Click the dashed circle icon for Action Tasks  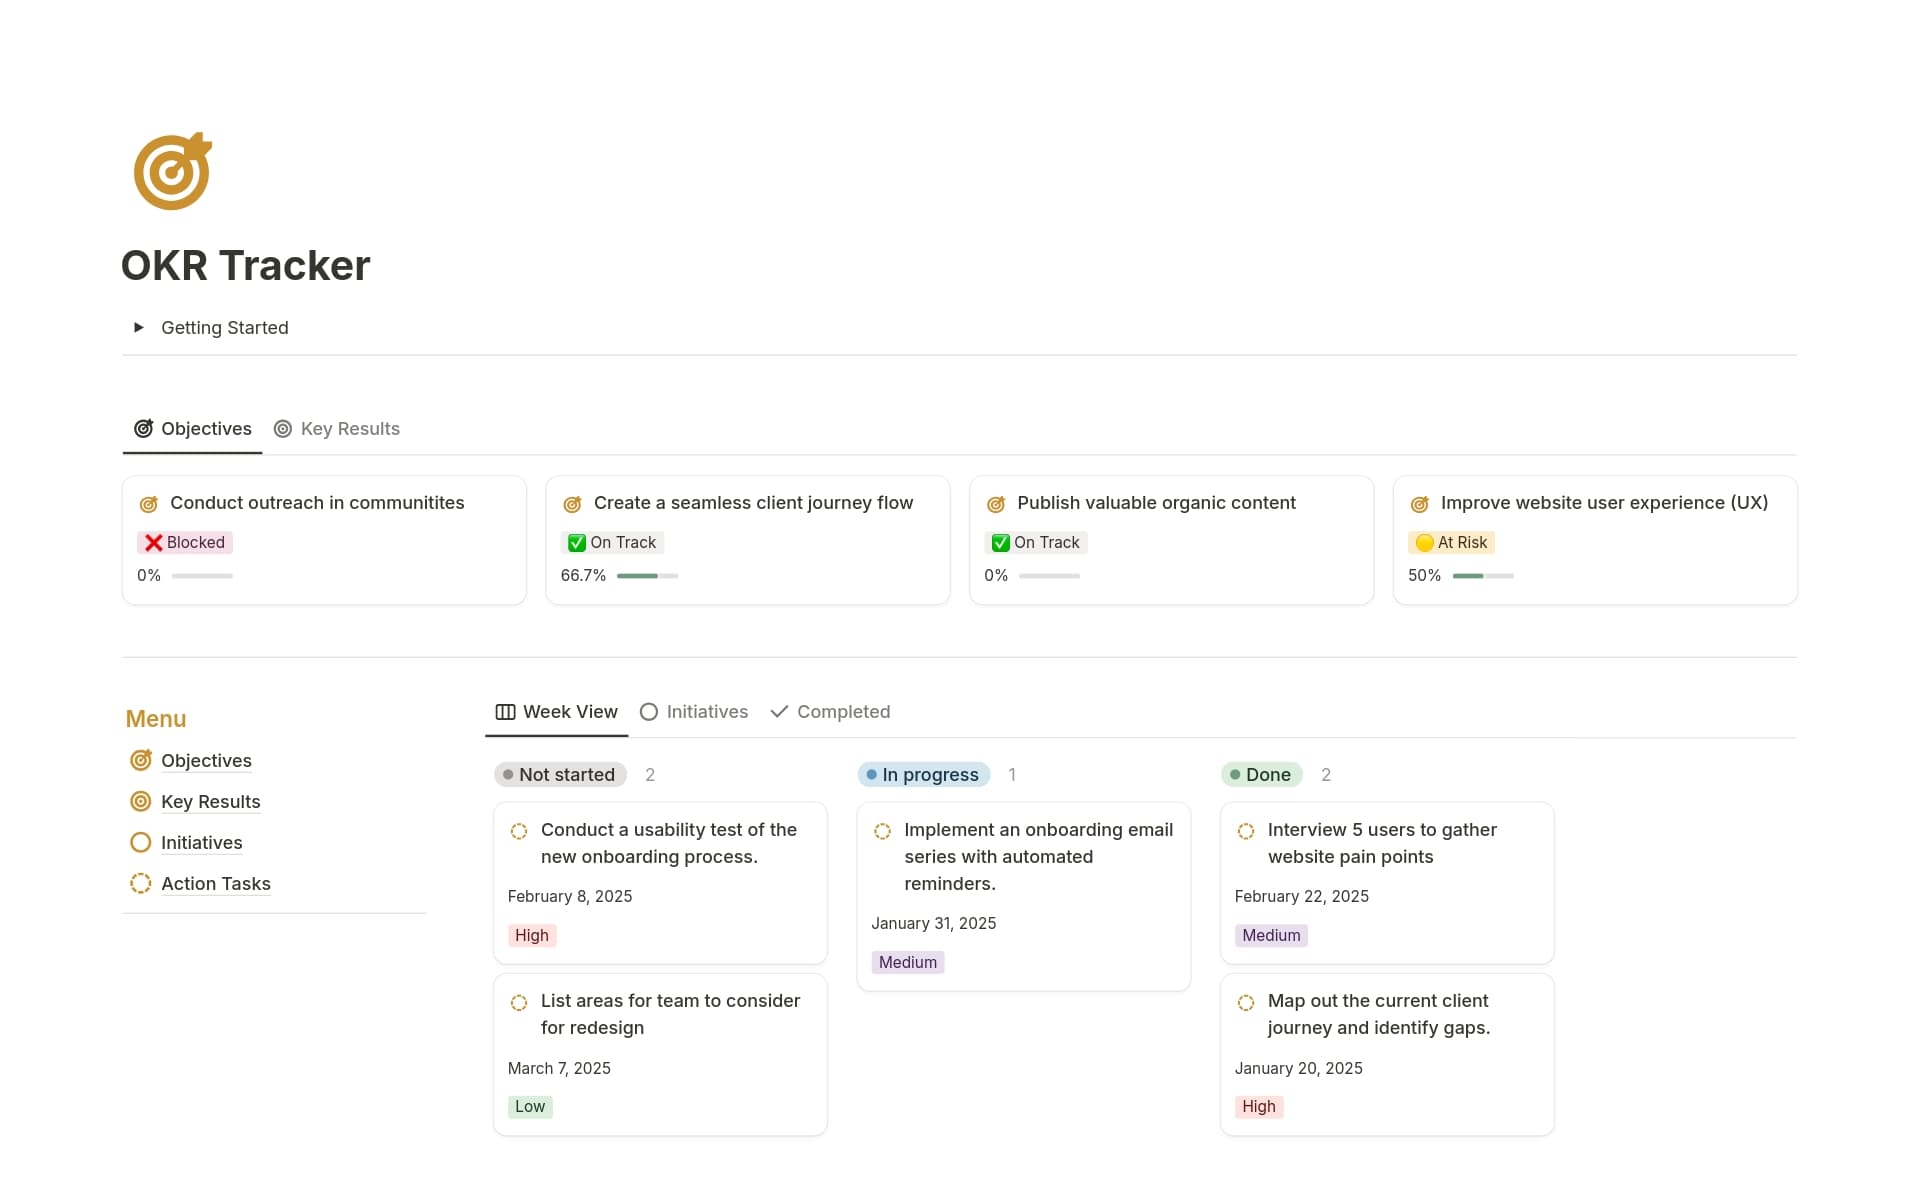(x=141, y=883)
